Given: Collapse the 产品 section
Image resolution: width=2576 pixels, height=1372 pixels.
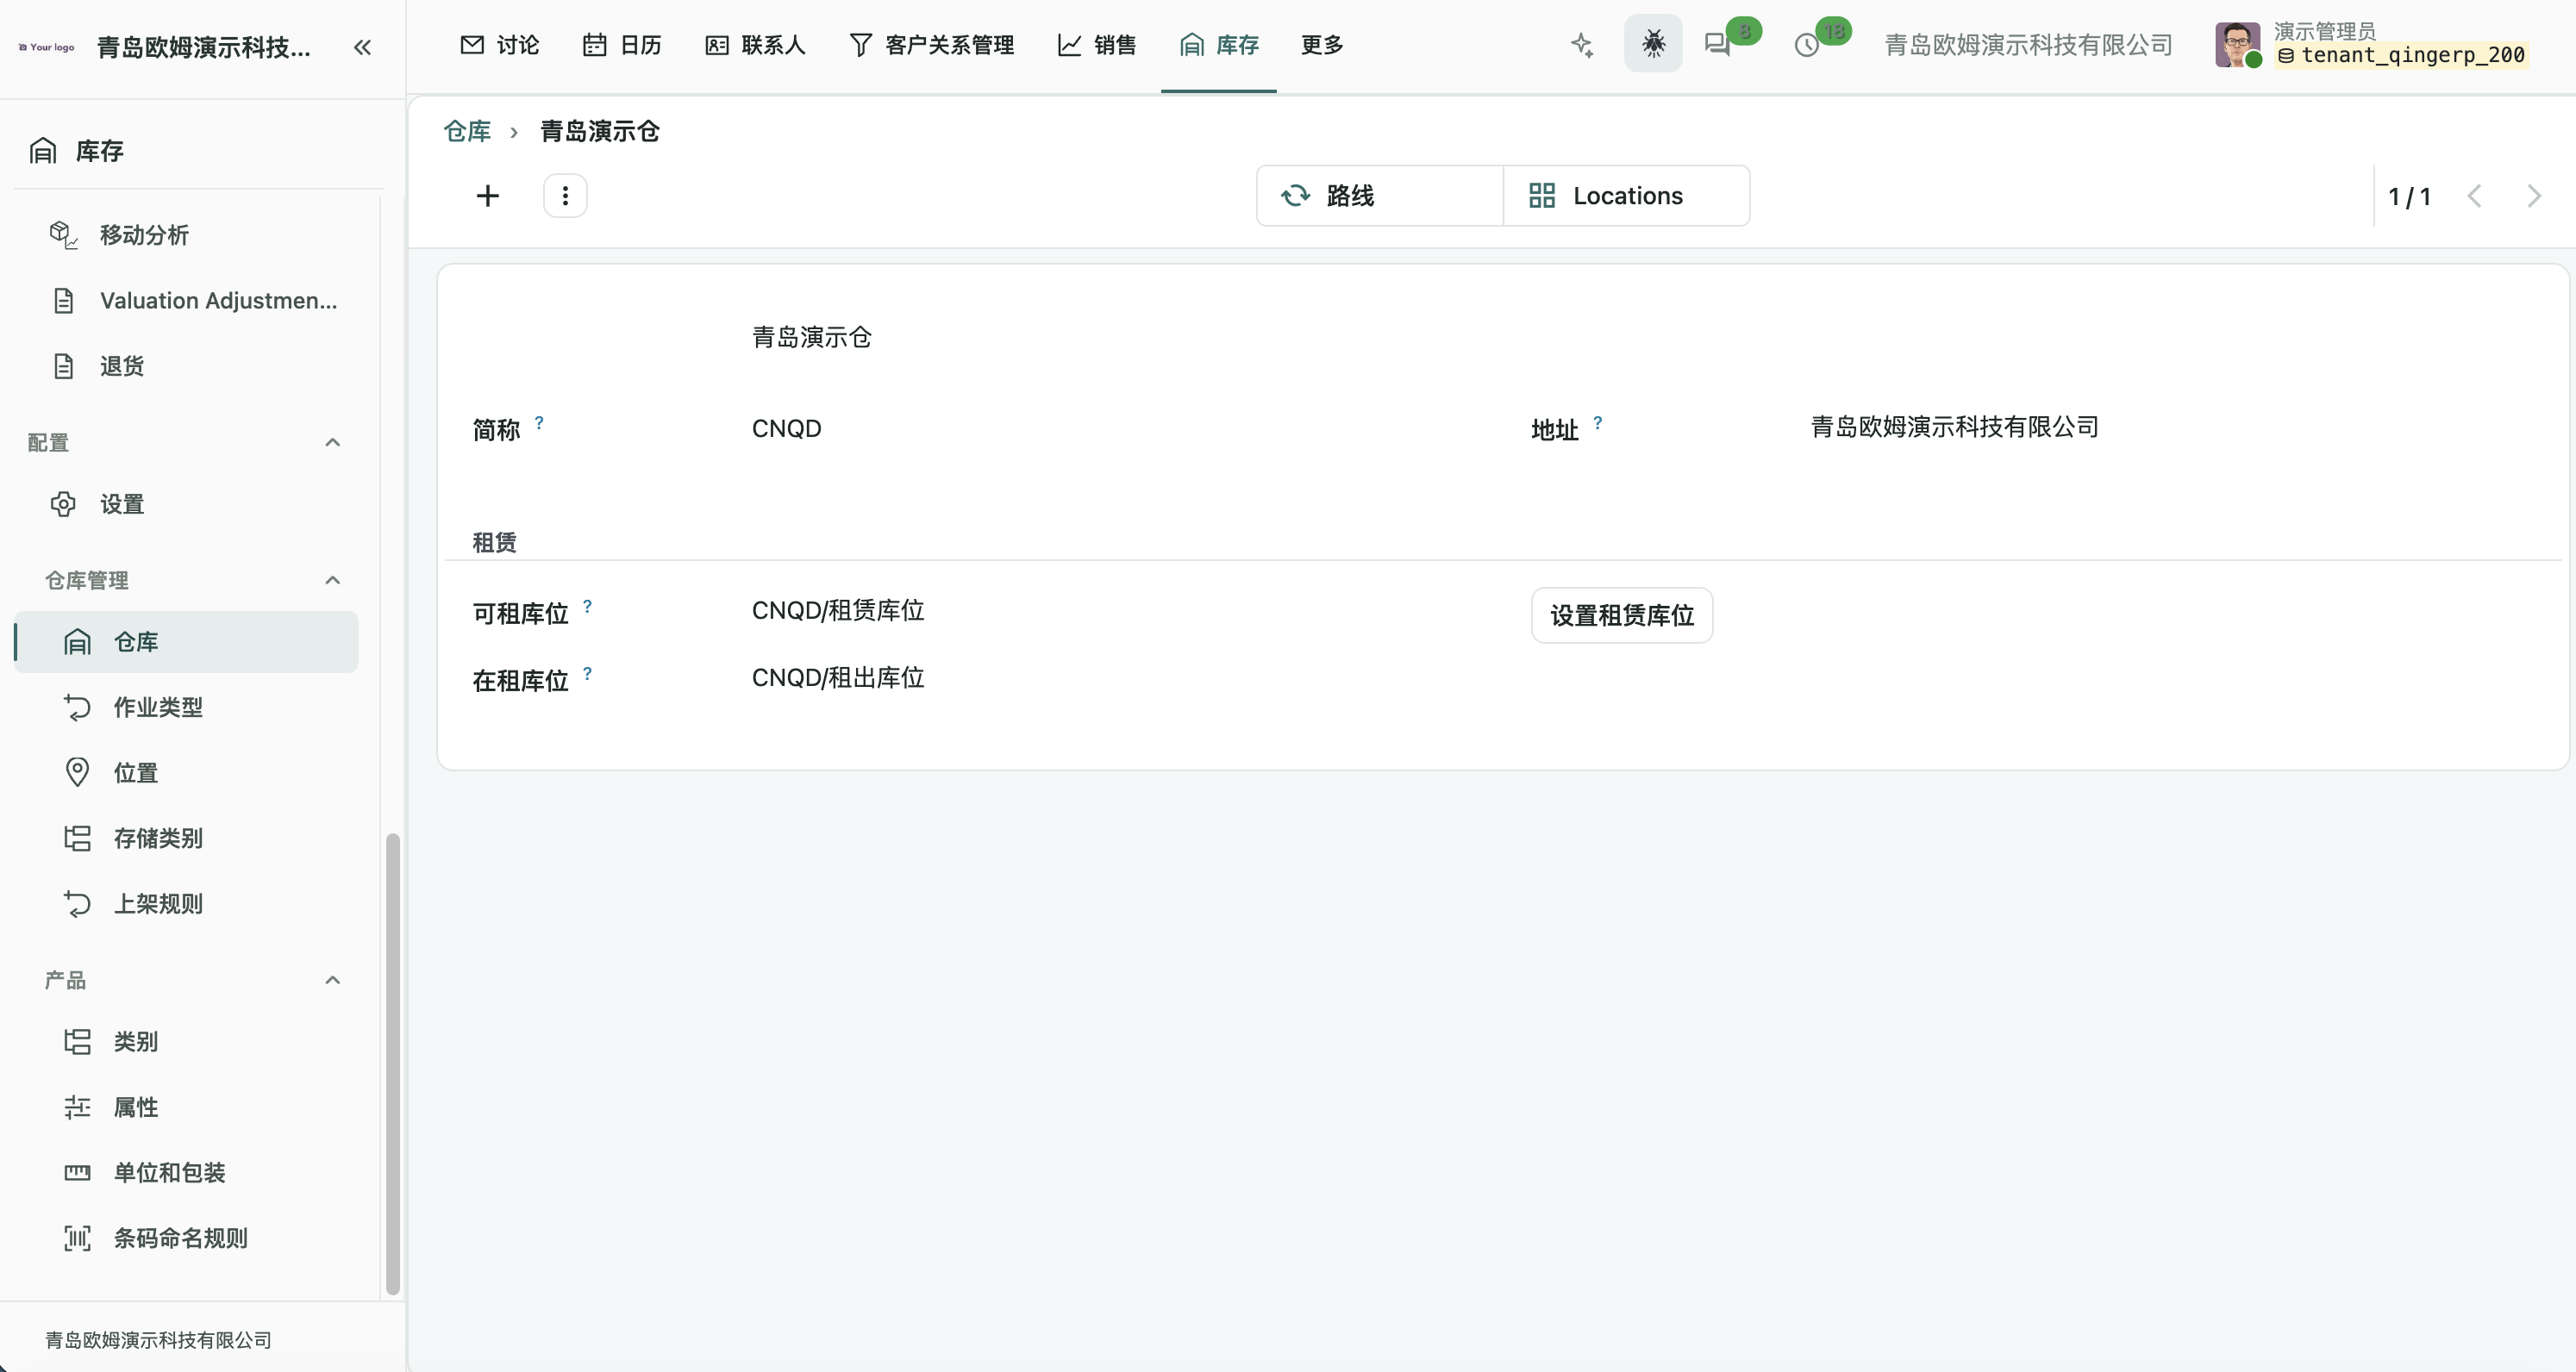Looking at the screenshot, I should 333,980.
